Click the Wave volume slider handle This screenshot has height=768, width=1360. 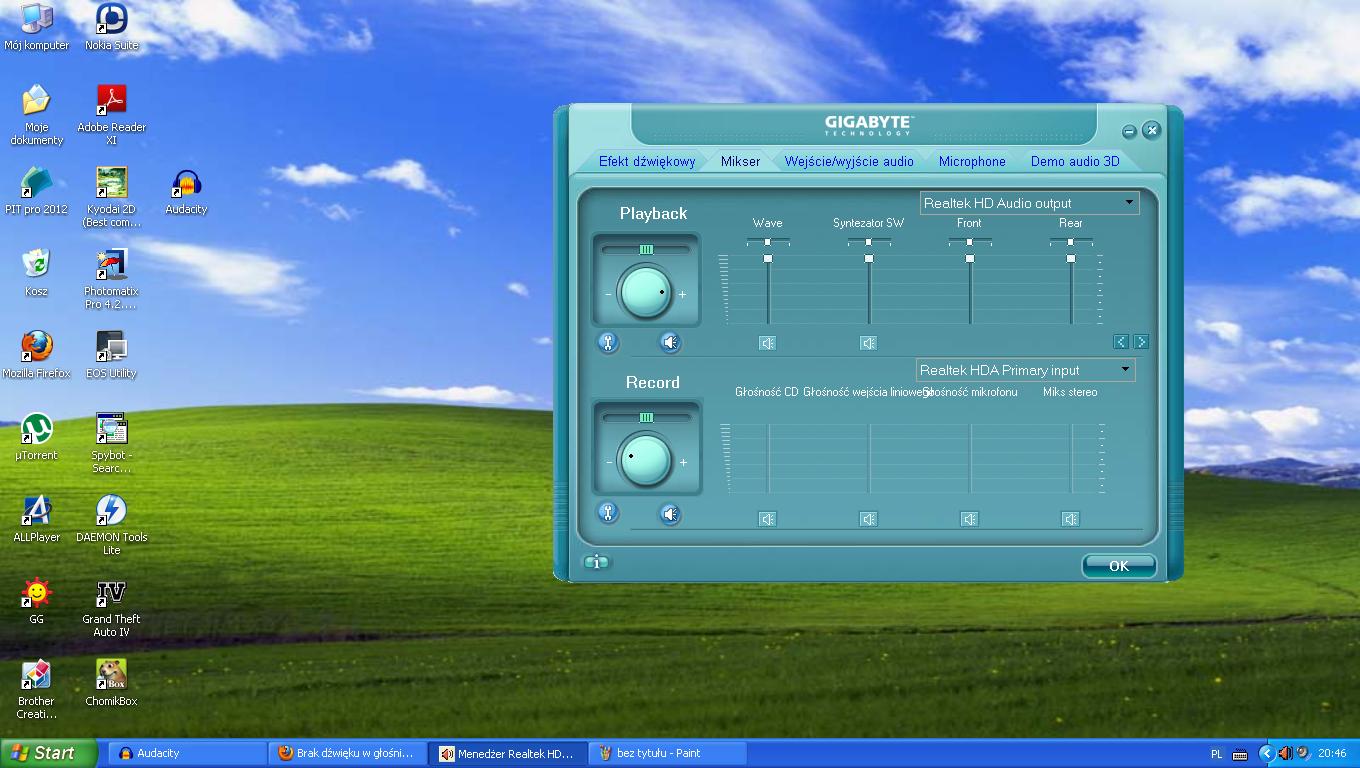[768, 259]
